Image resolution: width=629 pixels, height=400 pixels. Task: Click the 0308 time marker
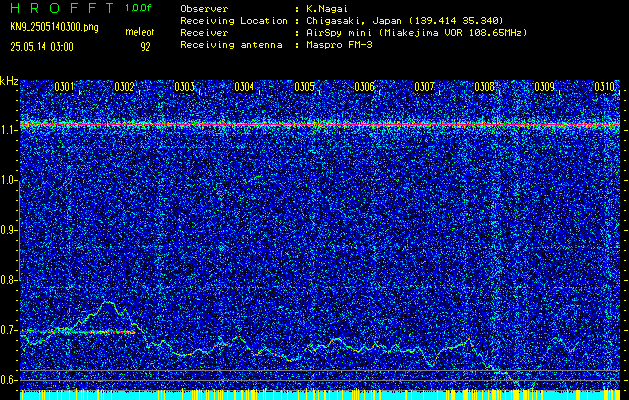tap(484, 87)
